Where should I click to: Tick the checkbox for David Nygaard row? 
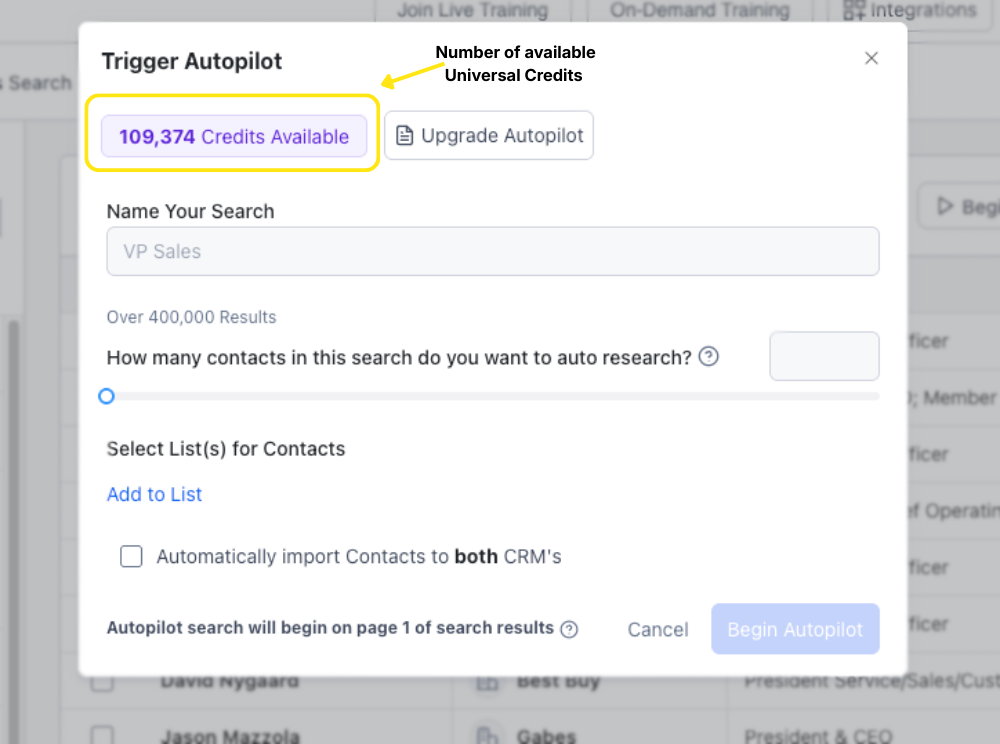pyautogui.click(x=103, y=684)
